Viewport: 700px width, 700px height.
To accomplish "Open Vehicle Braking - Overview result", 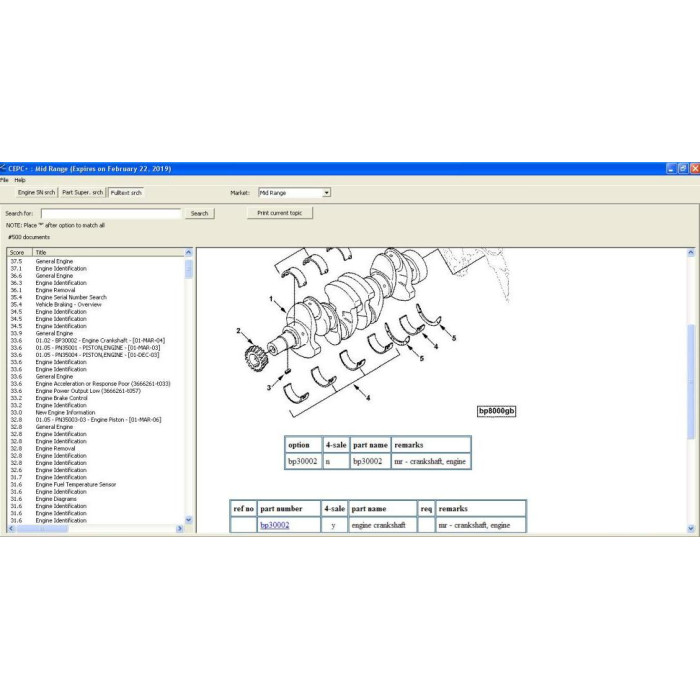I will [96, 304].
